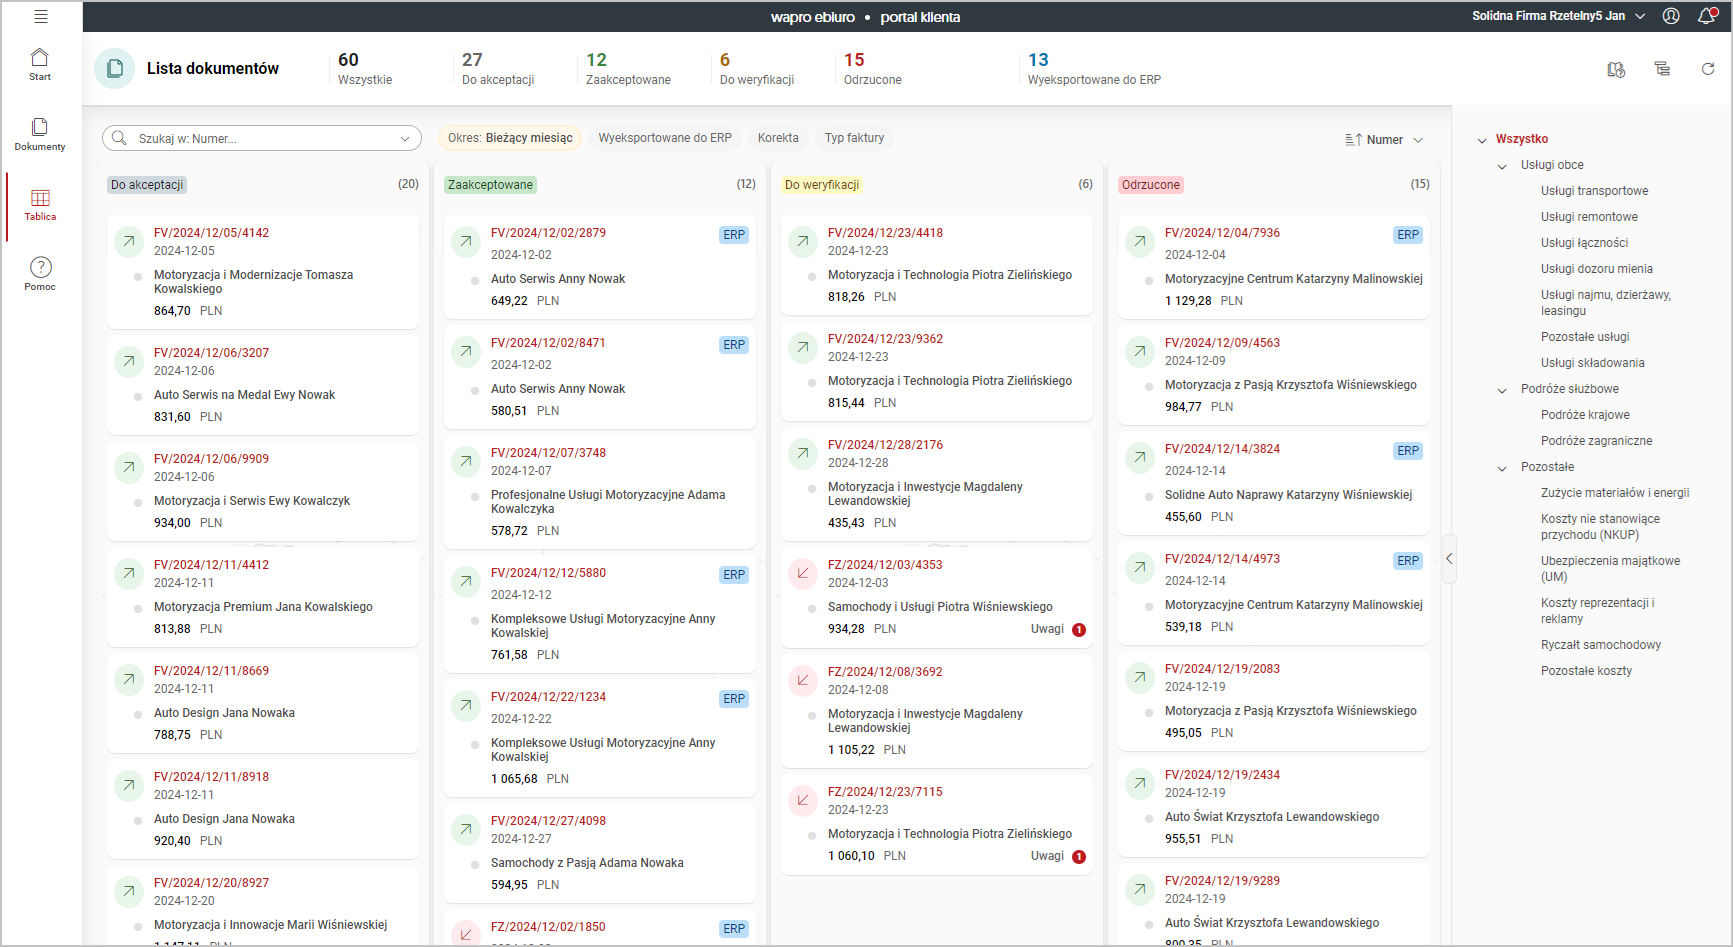This screenshot has height=947, width=1733.
Task: Select the Do akceptacji 27 tab
Action: [x=498, y=69]
